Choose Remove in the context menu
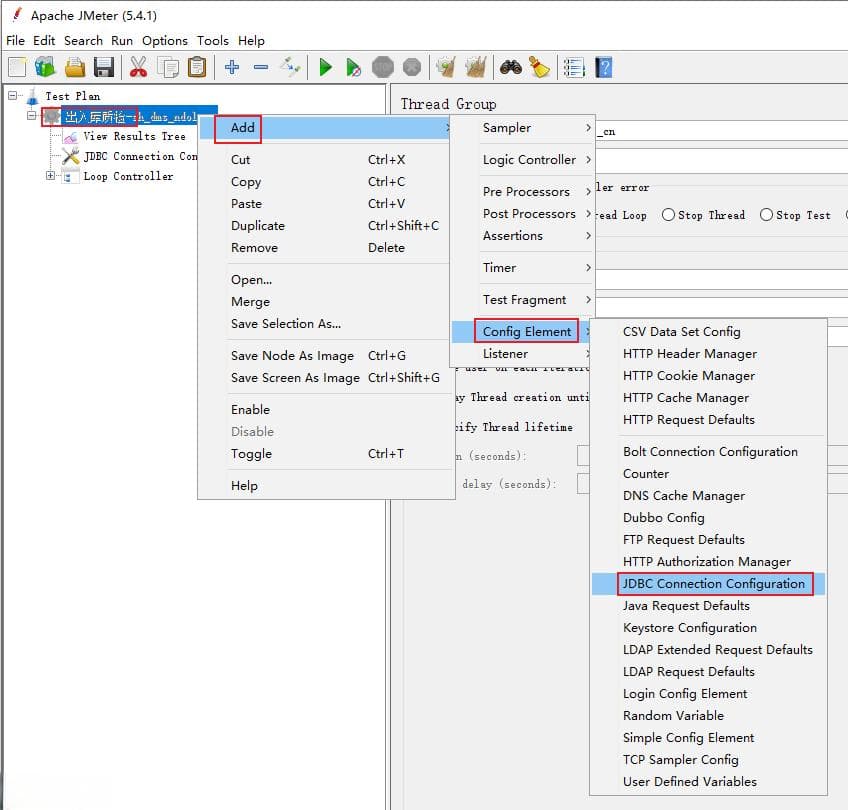This screenshot has width=848, height=810. [x=324, y=248]
